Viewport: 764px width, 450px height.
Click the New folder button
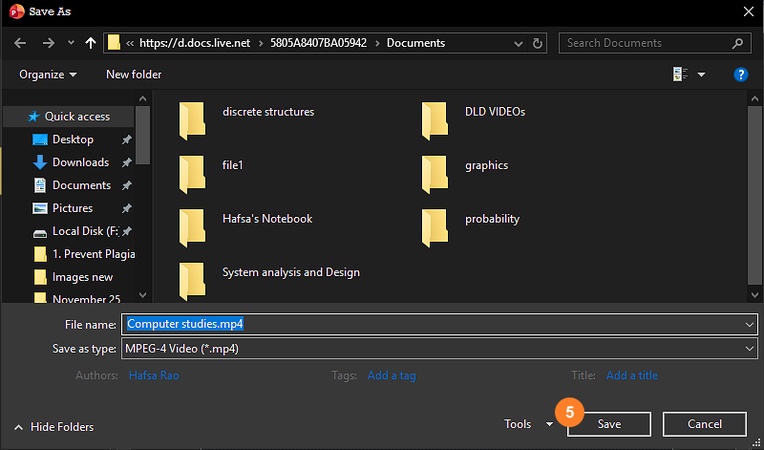click(x=133, y=74)
